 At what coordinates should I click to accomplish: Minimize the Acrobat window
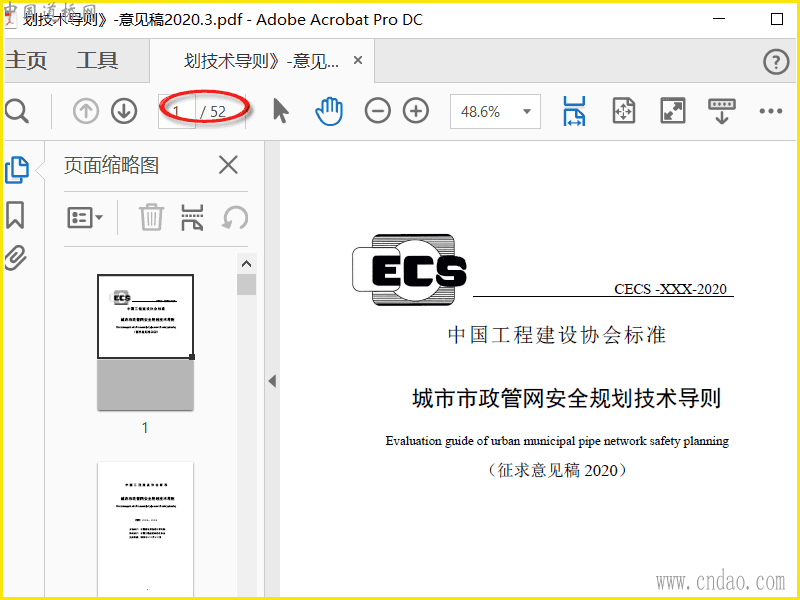719,19
